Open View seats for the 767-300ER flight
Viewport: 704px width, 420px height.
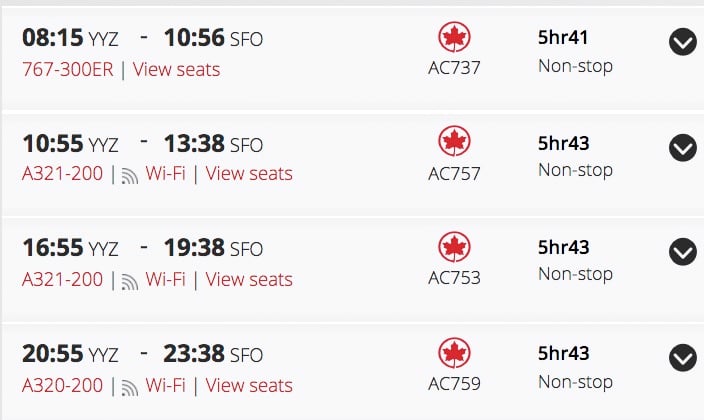pos(176,70)
